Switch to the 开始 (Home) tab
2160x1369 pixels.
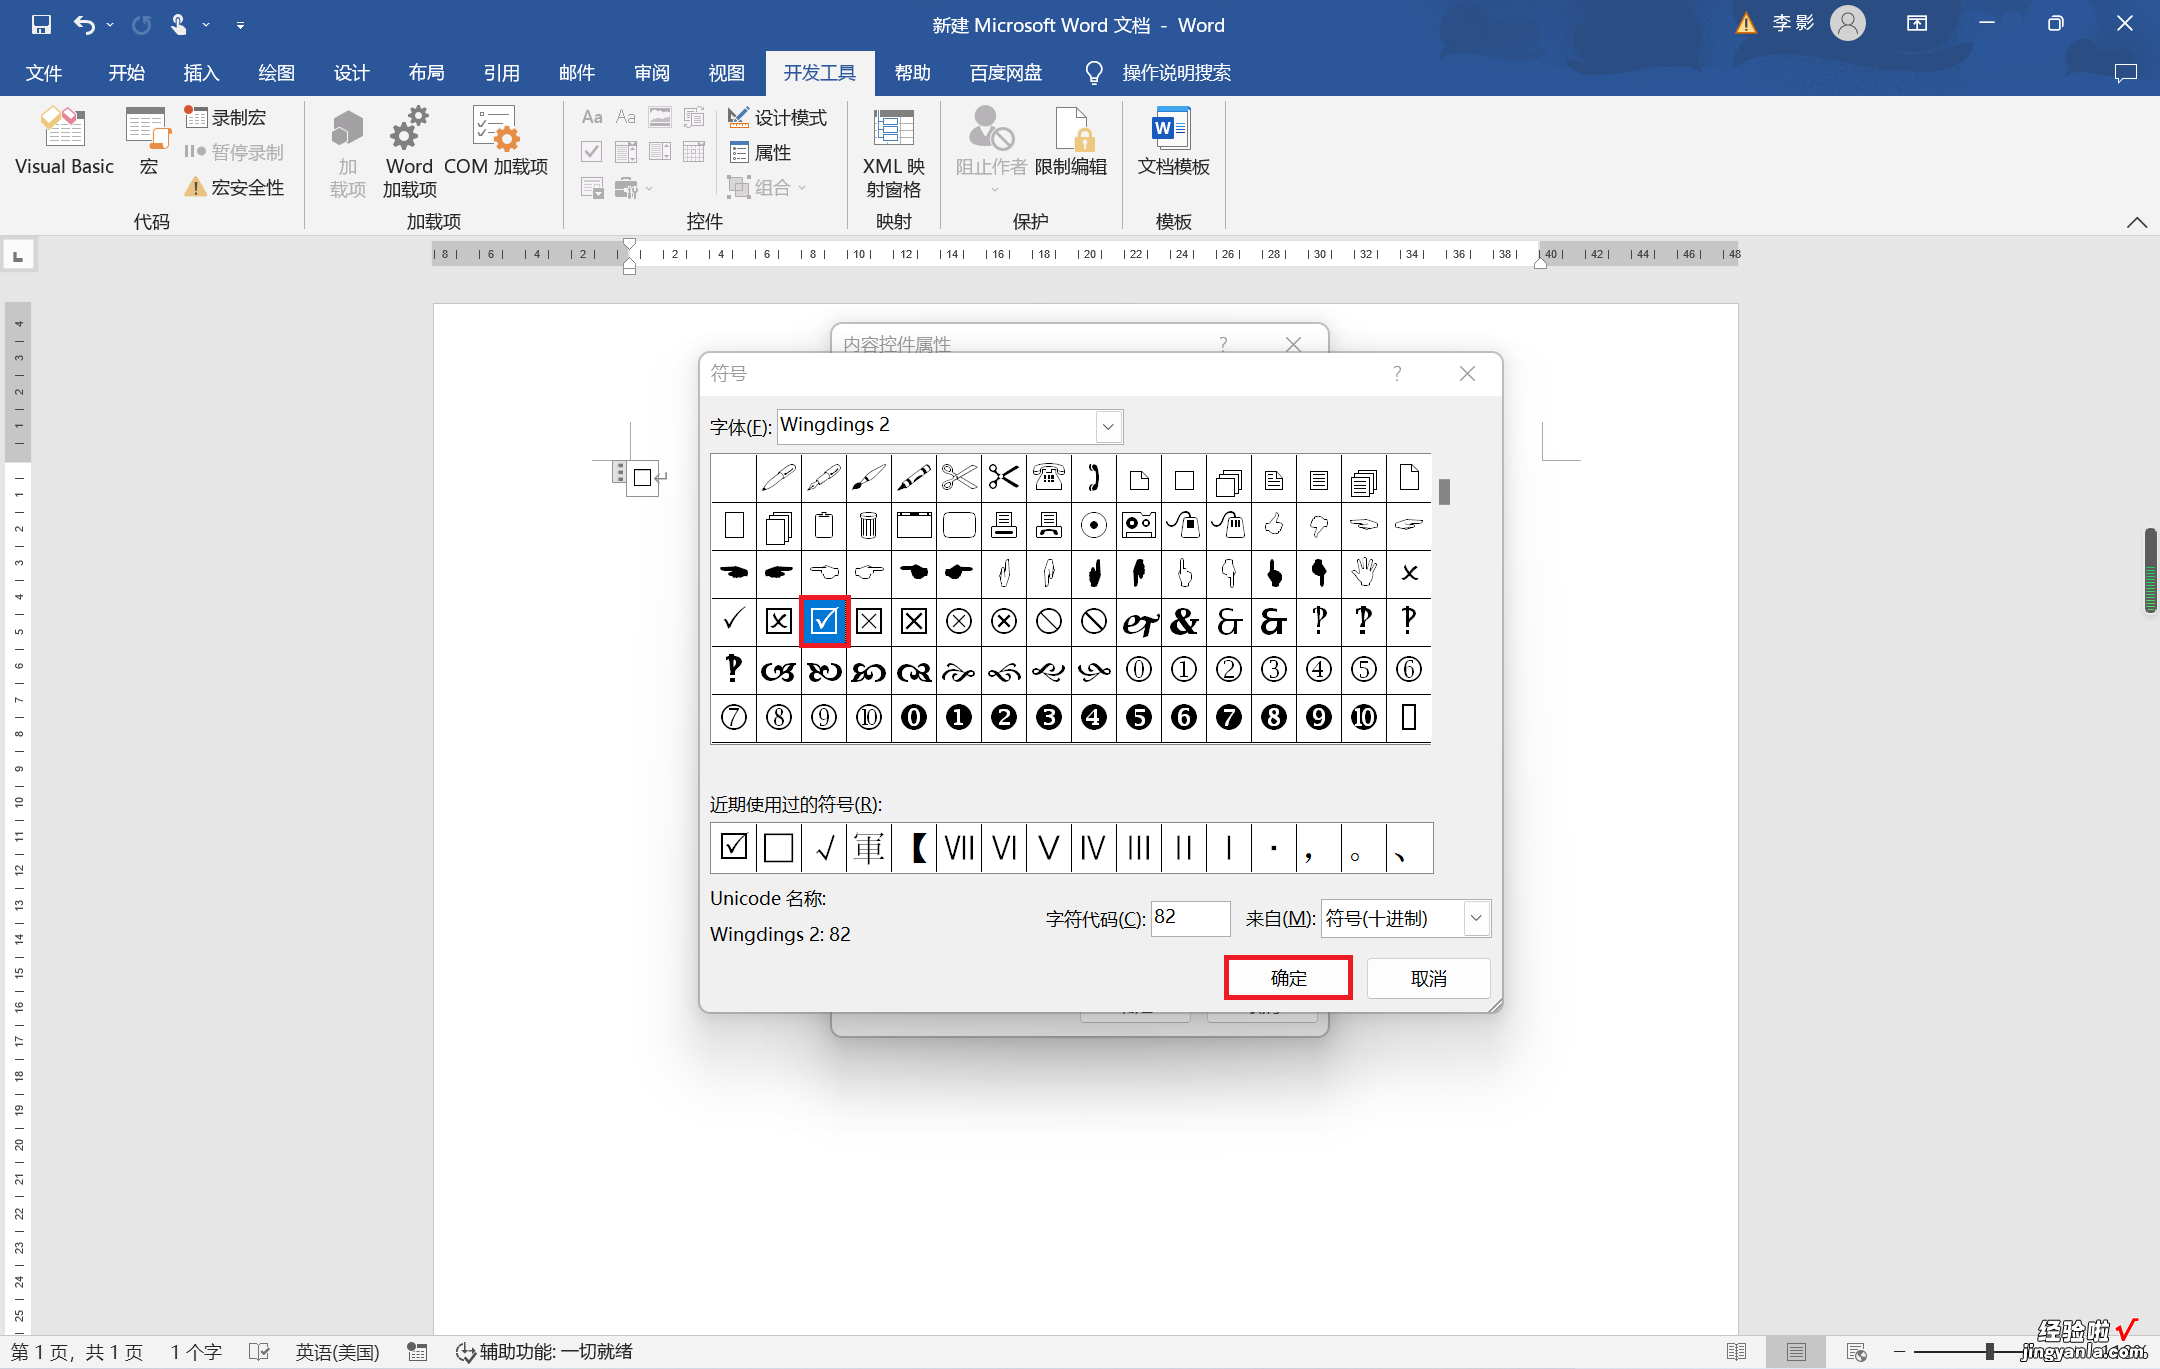[127, 73]
